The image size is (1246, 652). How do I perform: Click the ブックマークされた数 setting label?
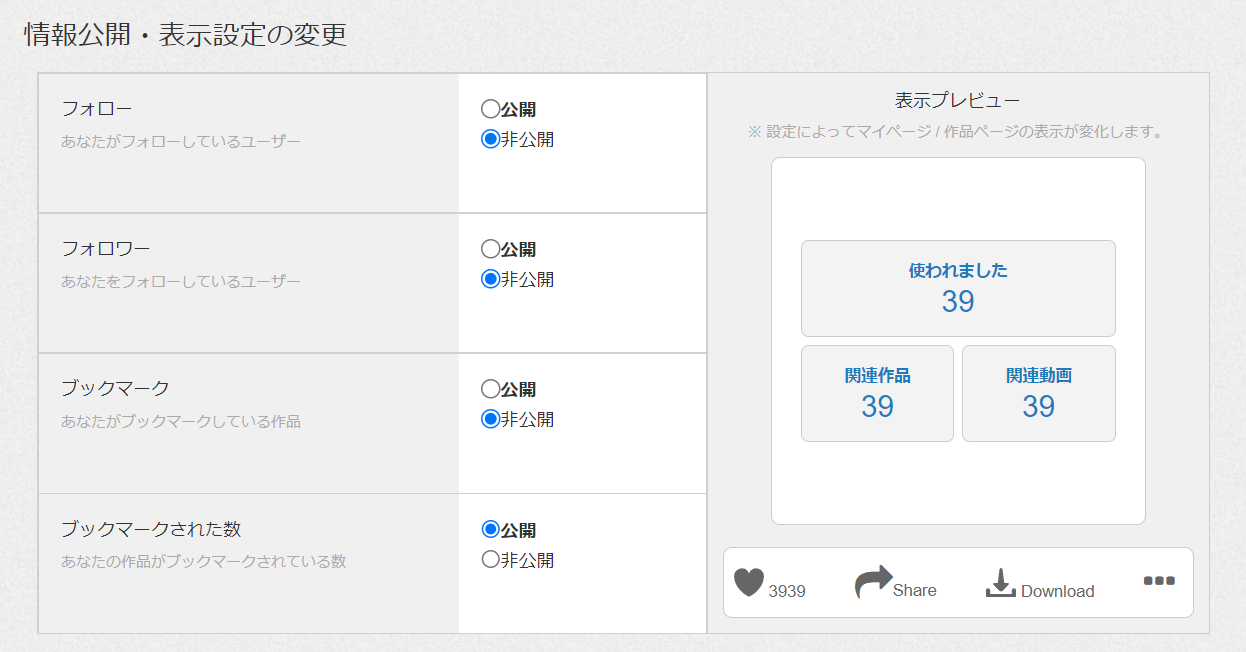pos(151,528)
